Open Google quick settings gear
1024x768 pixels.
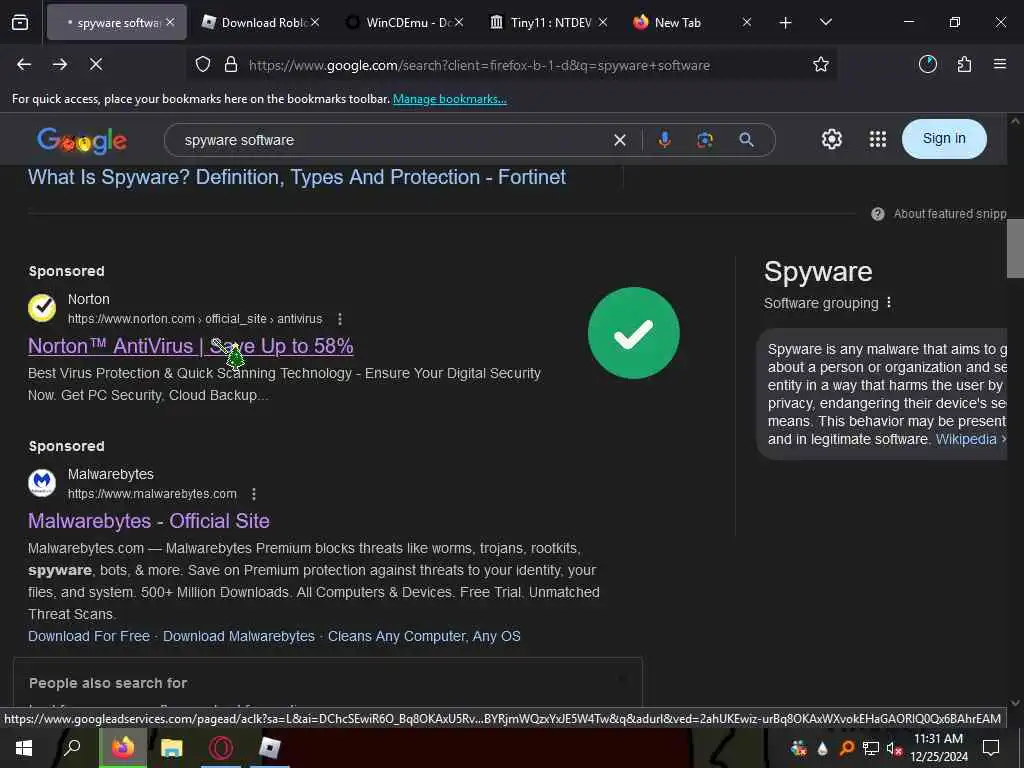831,139
